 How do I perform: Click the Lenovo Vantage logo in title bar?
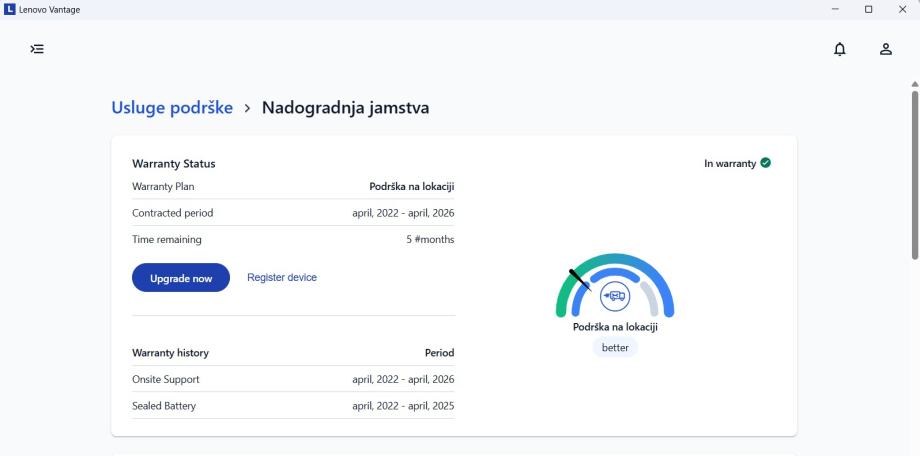[x=10, y=9]
